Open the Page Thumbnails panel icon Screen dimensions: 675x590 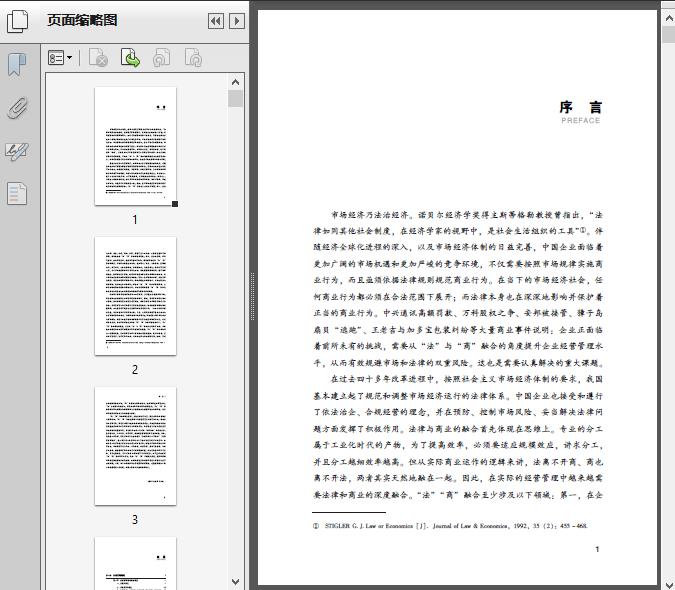point(17,21)
